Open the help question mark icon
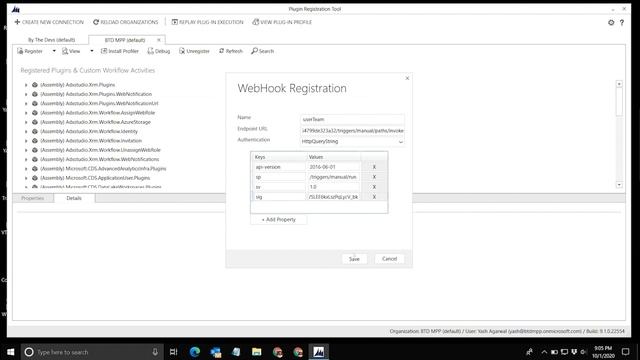This screenshot has height=360, width=640. [622, 22]
